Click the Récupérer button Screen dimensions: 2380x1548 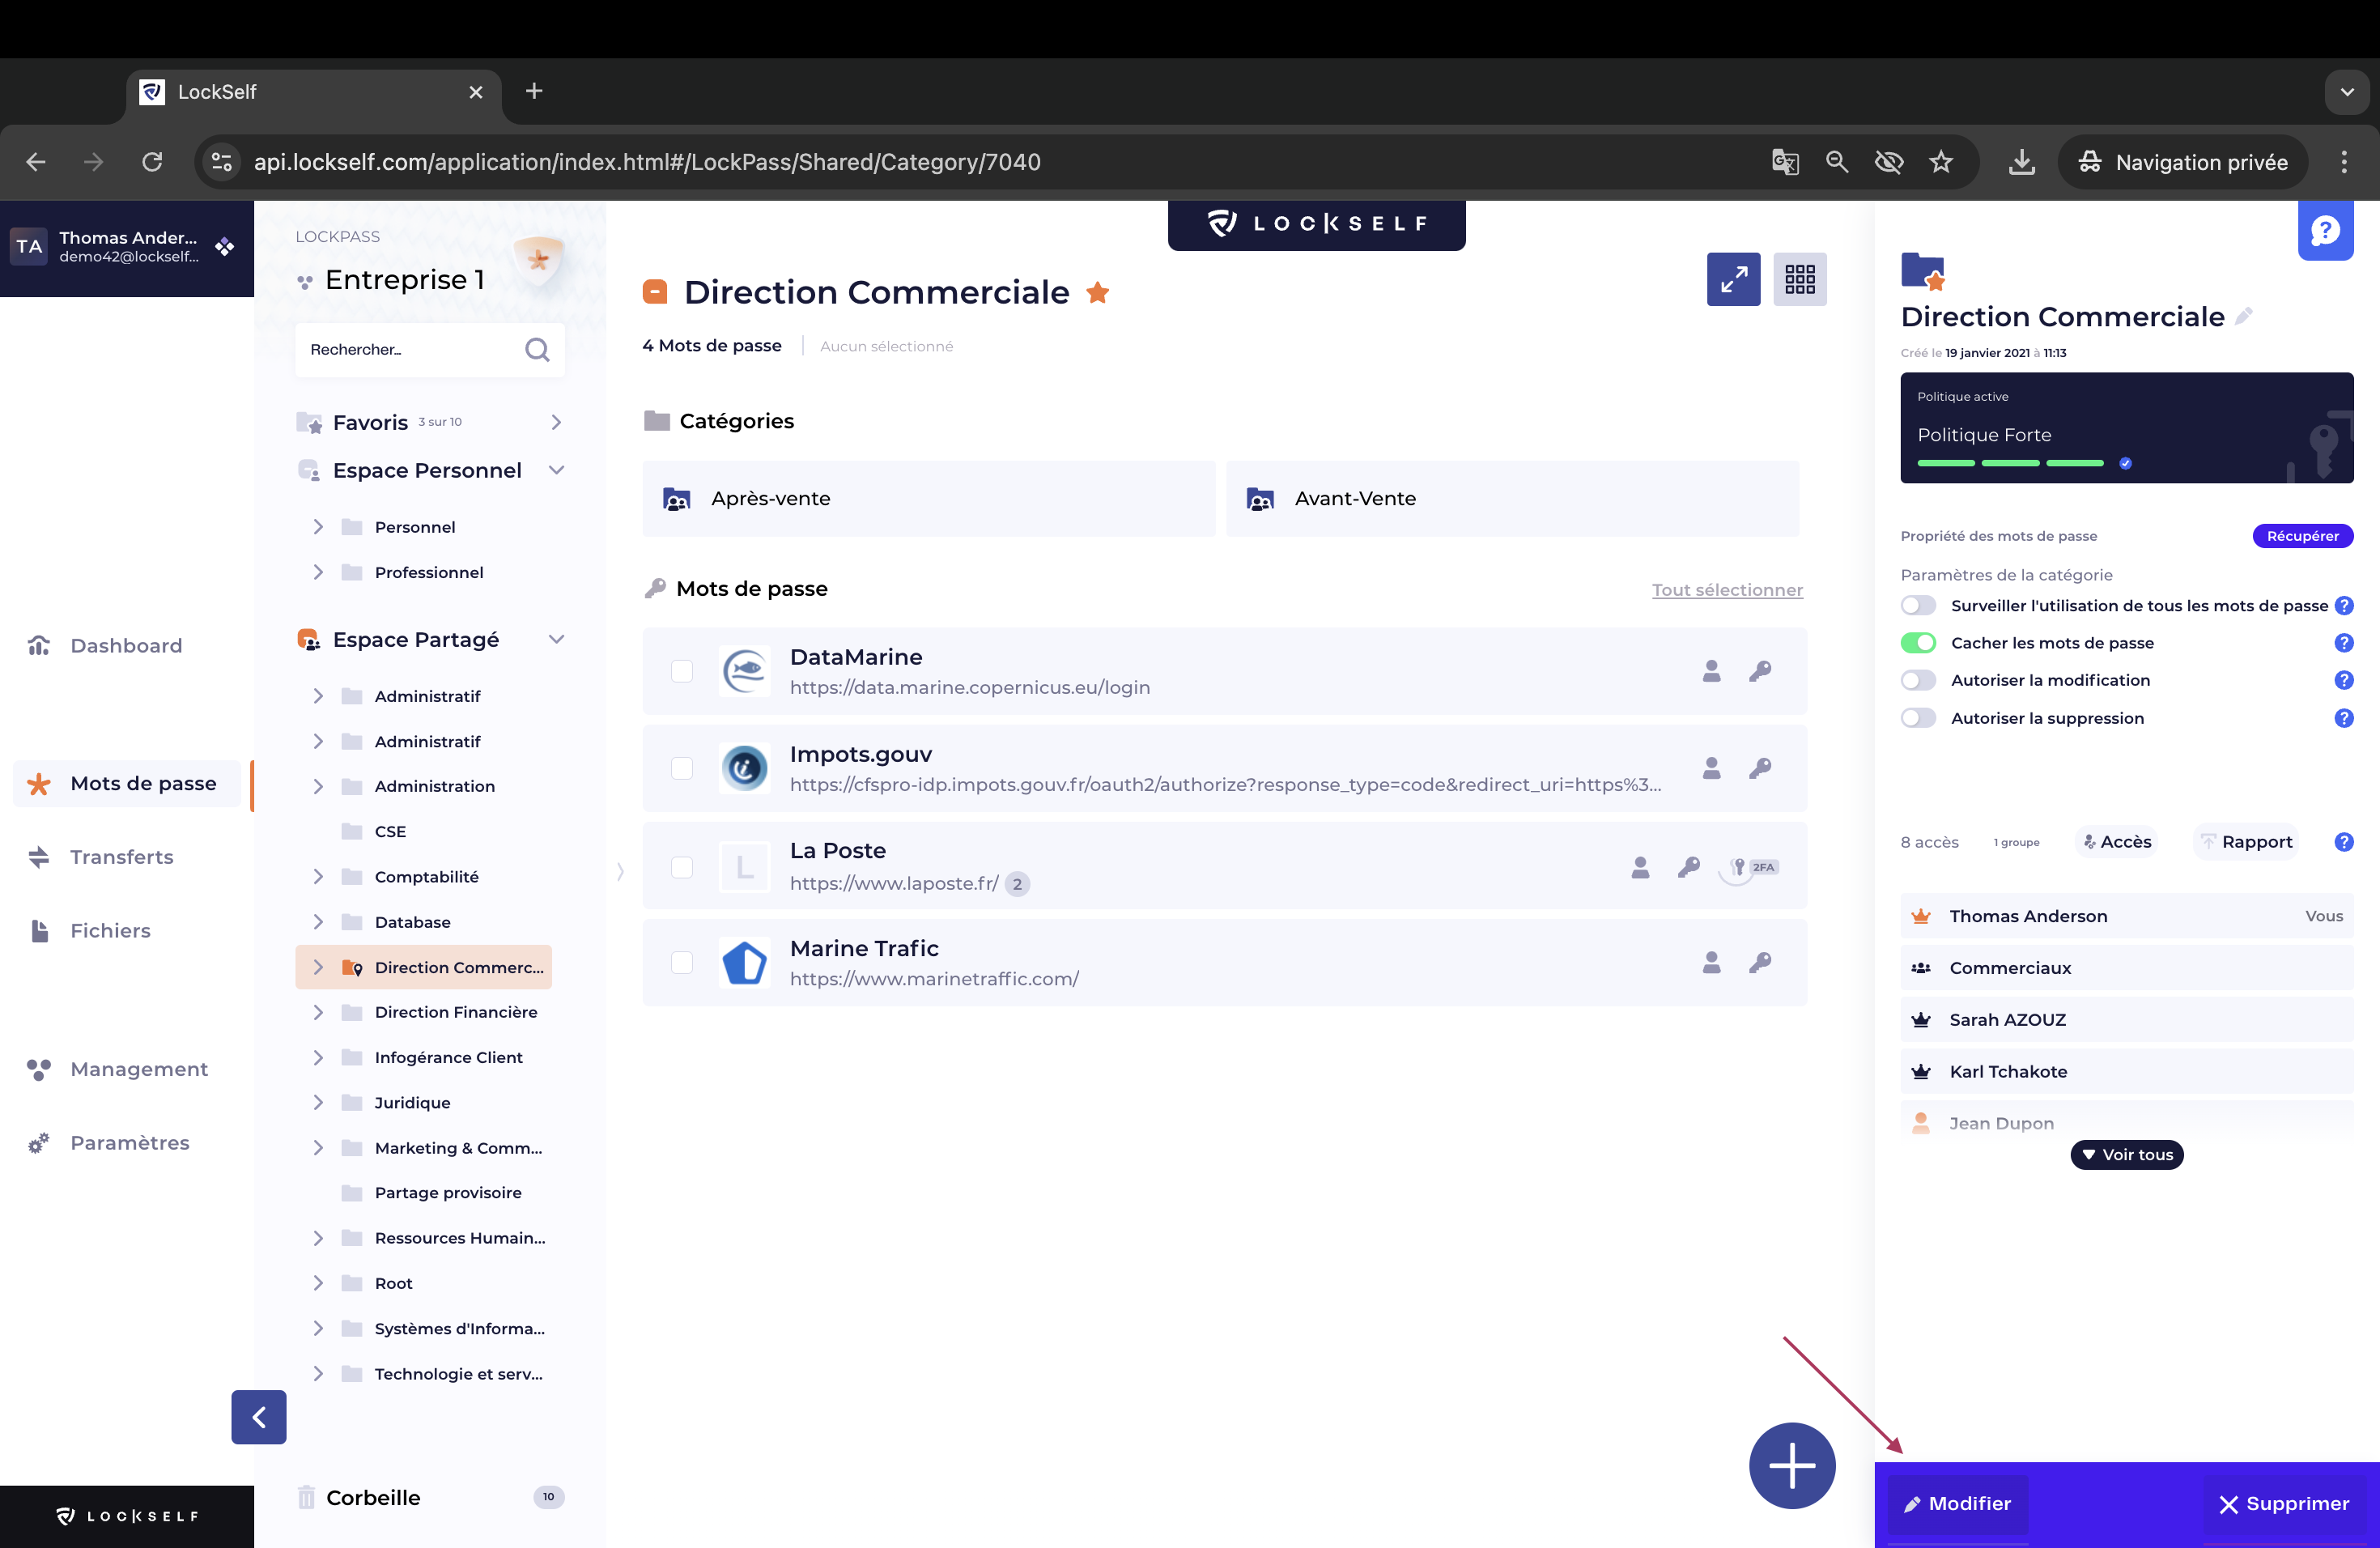pos(2301,536)
